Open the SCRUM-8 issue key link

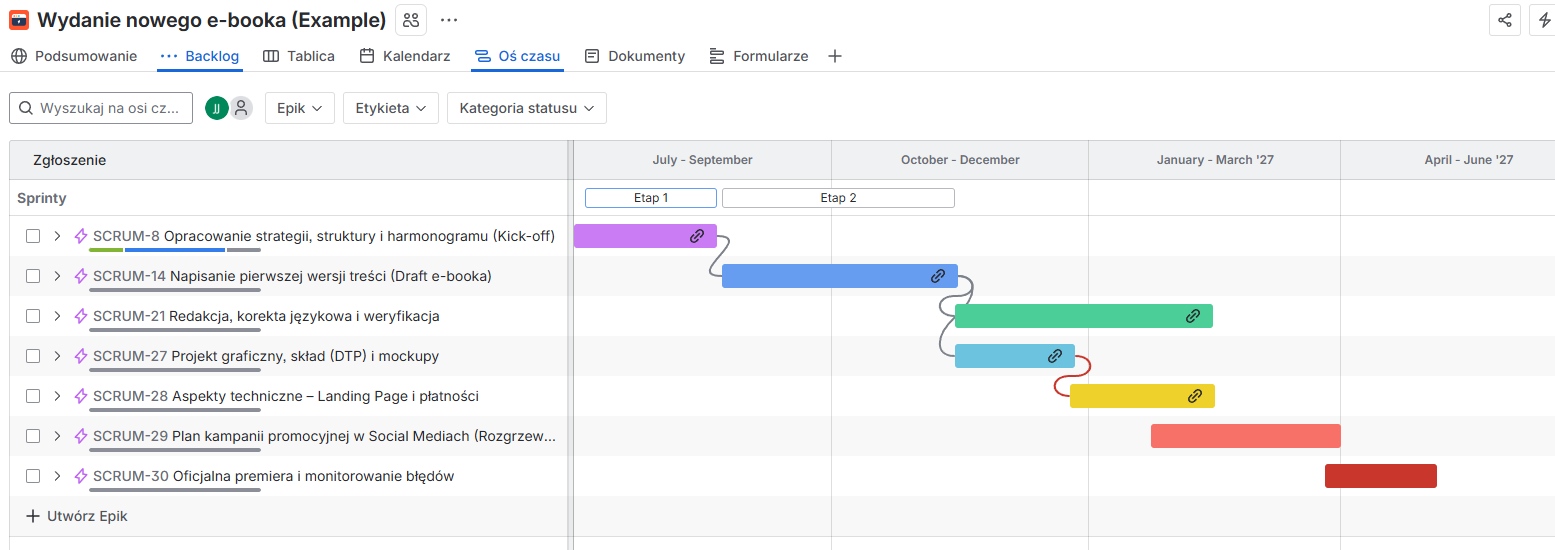[x=126, y=236]
